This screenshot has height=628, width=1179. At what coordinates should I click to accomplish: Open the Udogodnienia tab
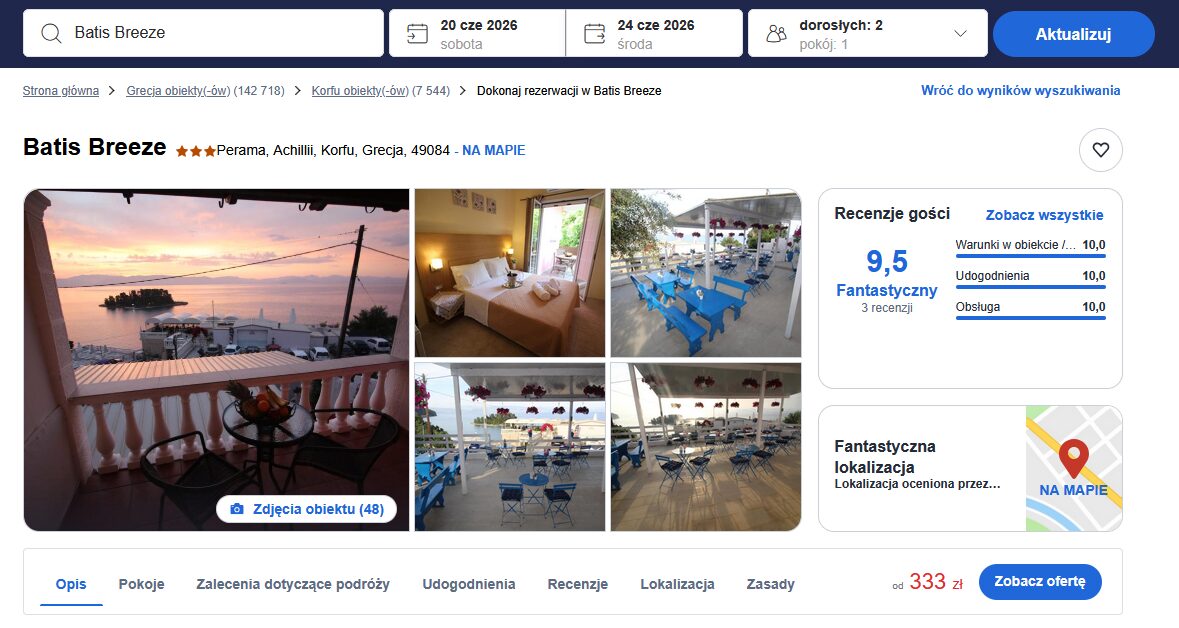point(468,584)
